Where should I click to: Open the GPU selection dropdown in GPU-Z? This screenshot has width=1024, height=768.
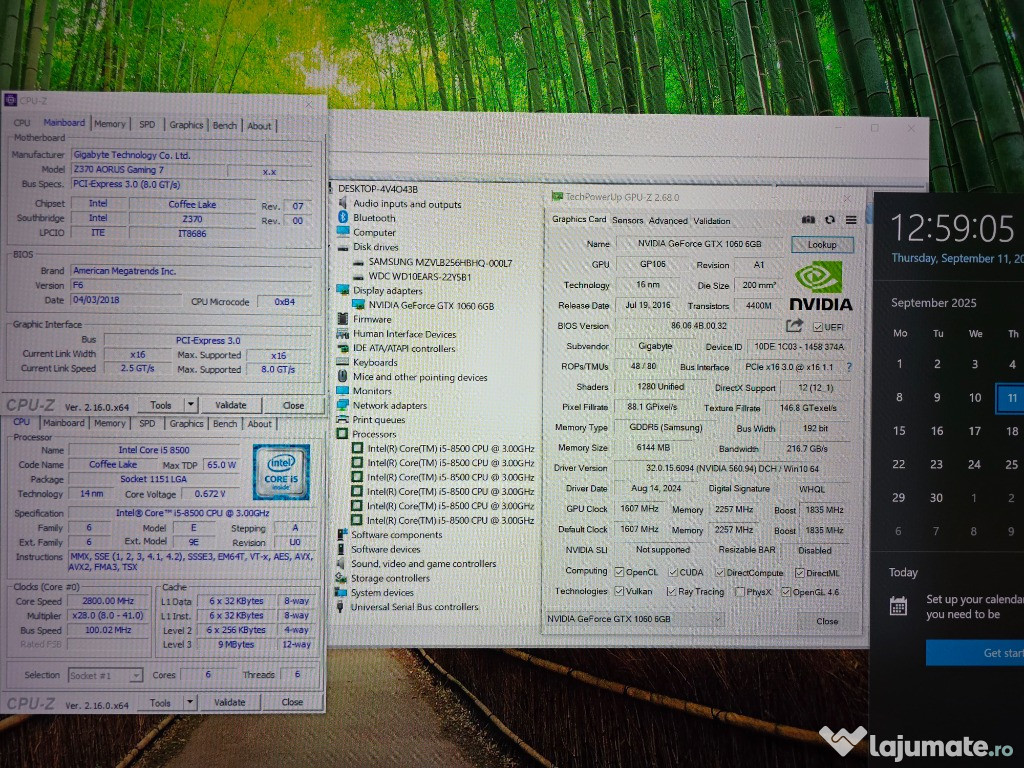pyautogui.click(x=634, y=618)
